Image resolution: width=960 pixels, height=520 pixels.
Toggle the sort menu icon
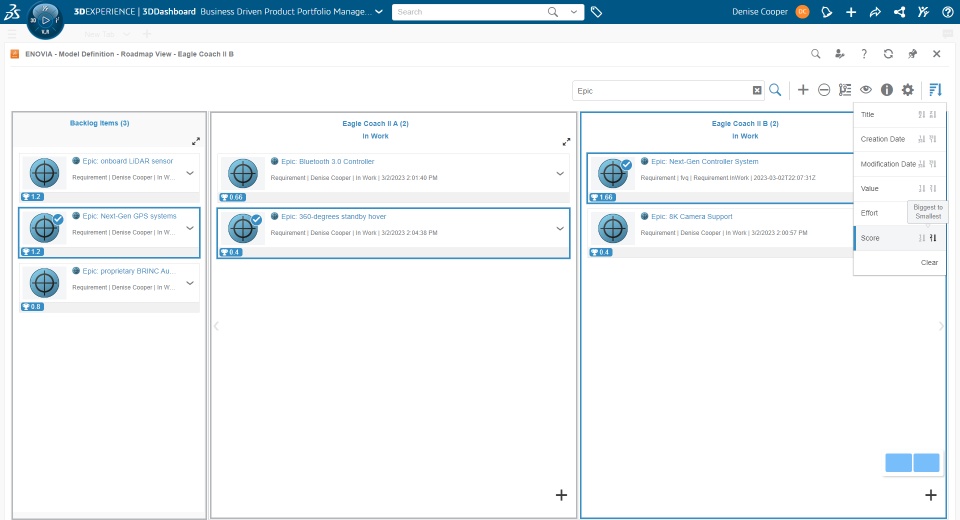(x=935, y=90)
